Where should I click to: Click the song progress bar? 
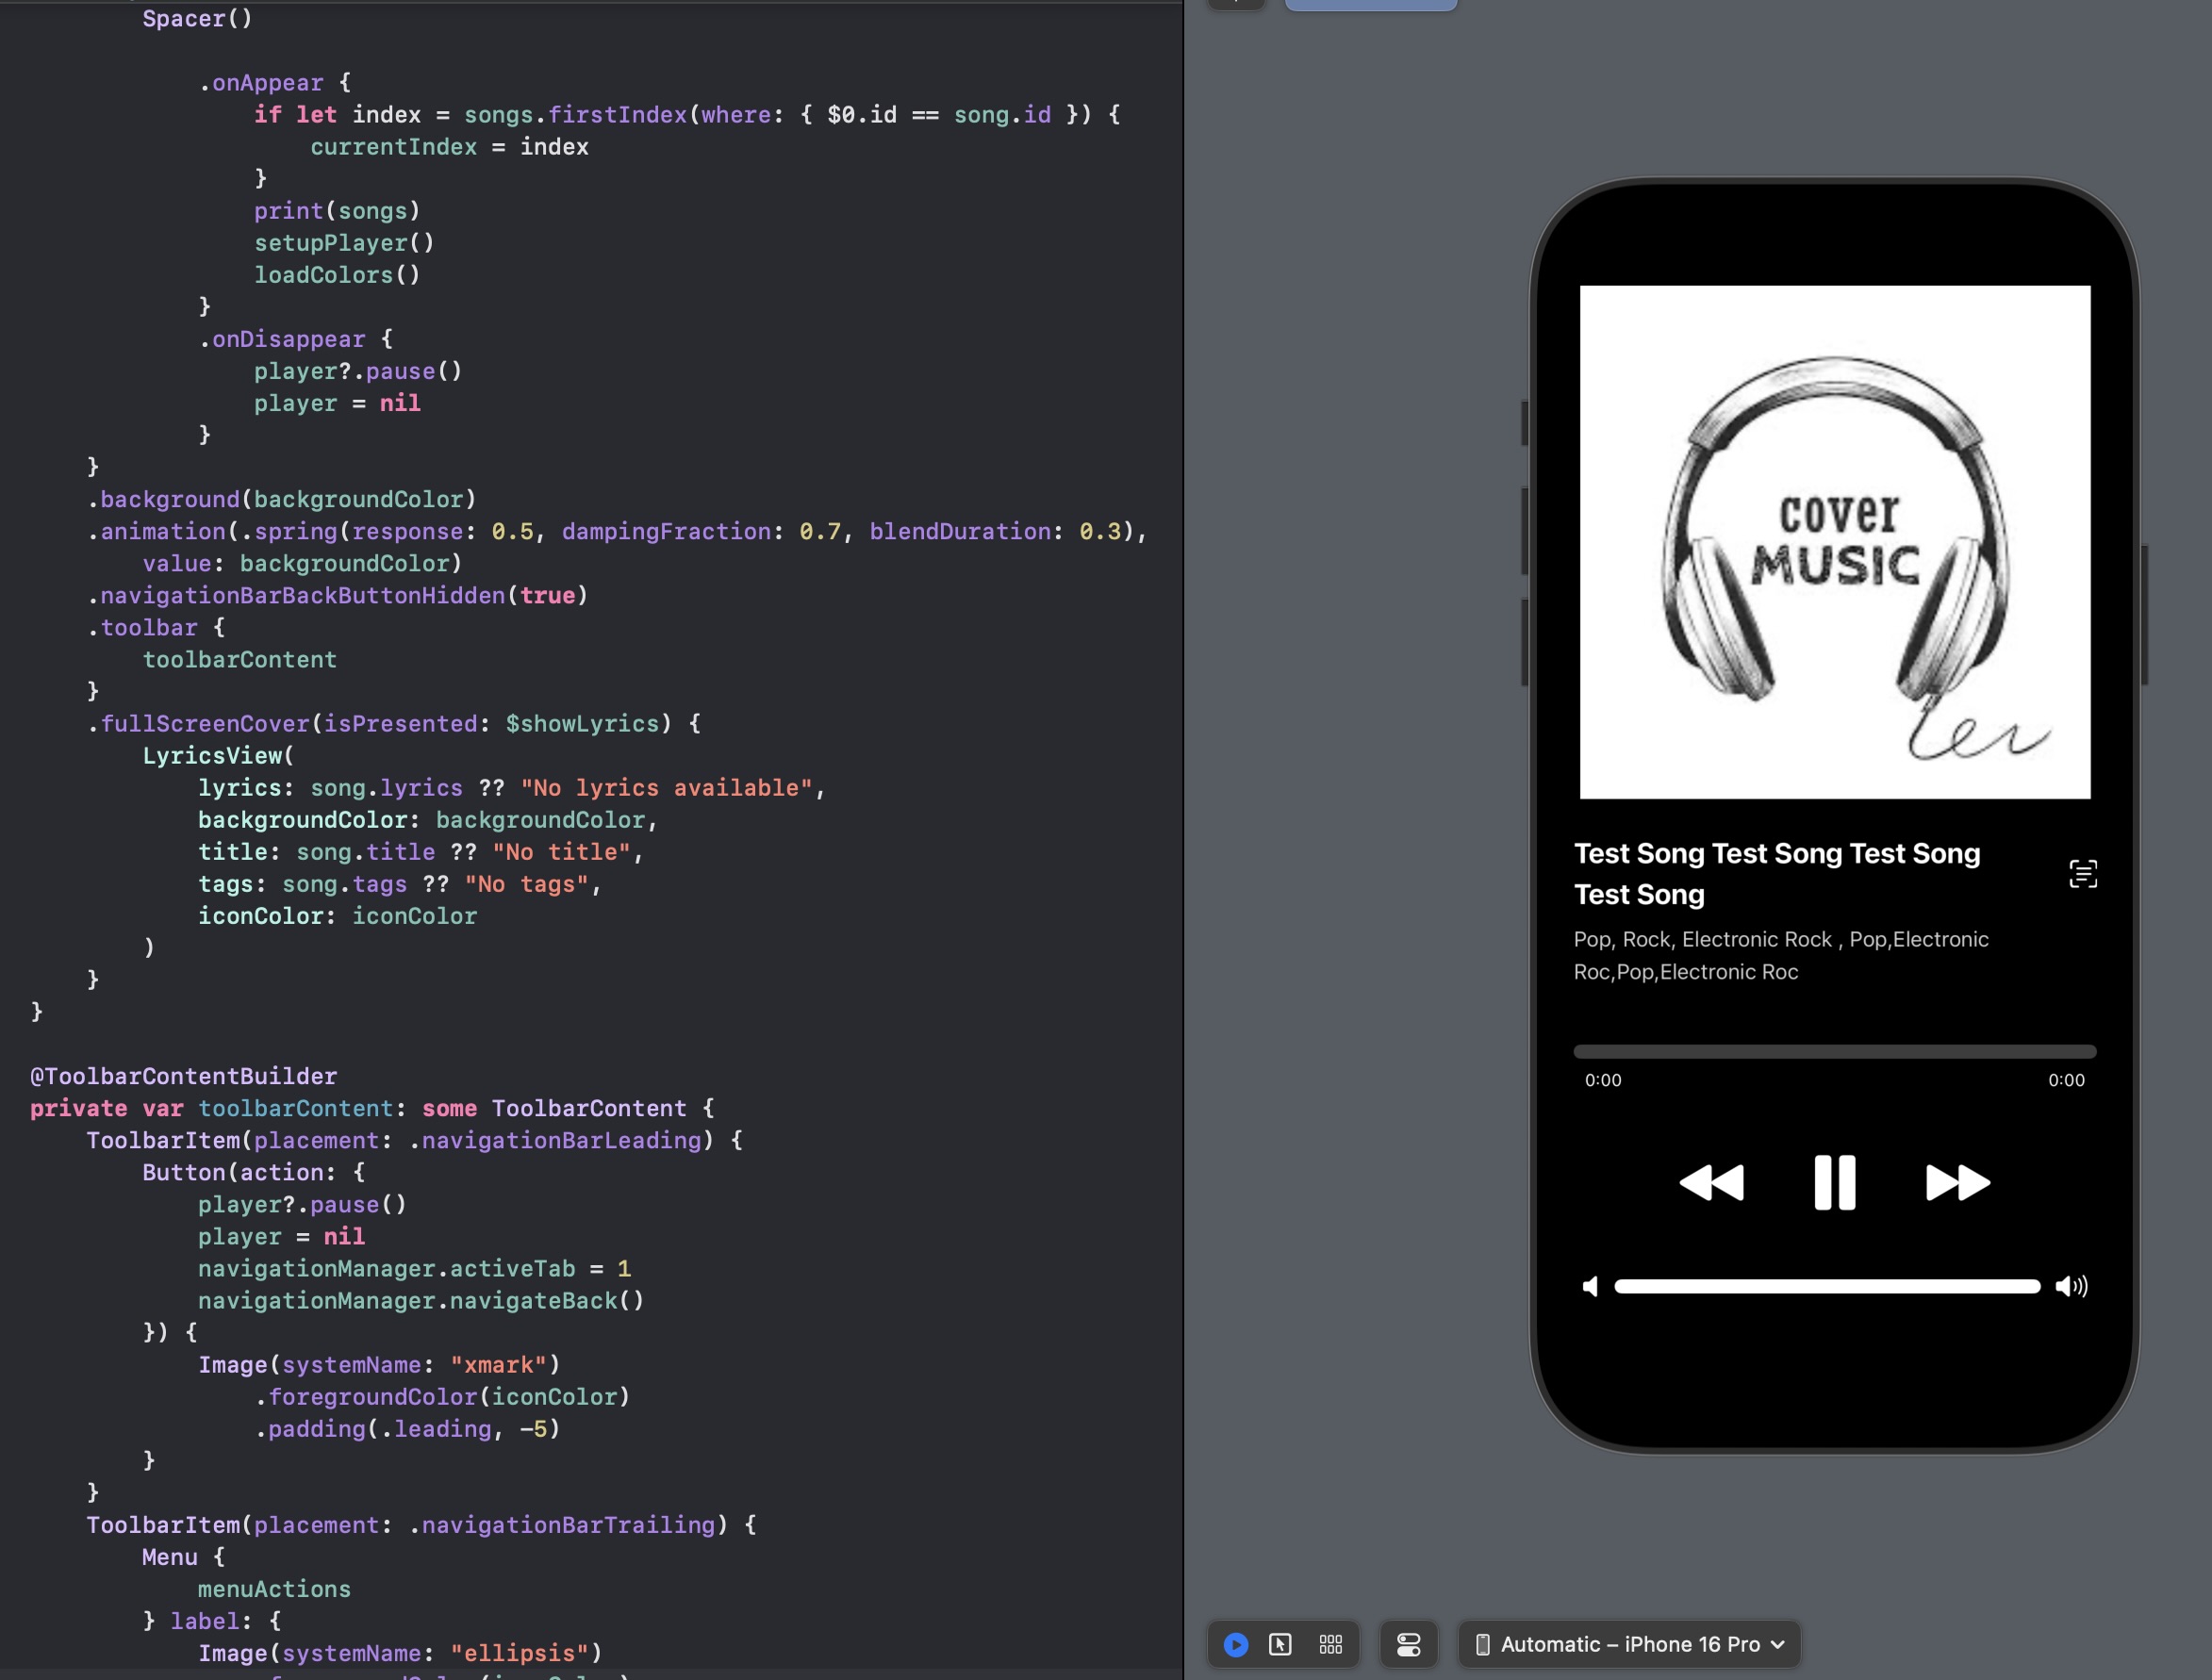point(1834,1051)
